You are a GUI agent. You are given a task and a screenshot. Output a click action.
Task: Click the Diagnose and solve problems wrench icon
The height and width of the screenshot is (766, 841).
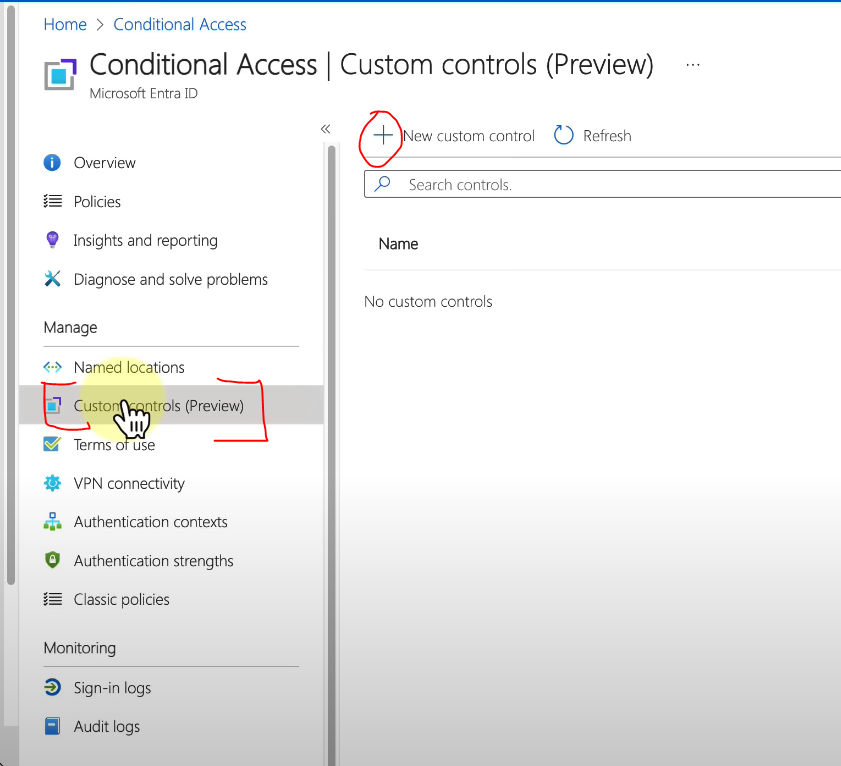tap(53, 279)
